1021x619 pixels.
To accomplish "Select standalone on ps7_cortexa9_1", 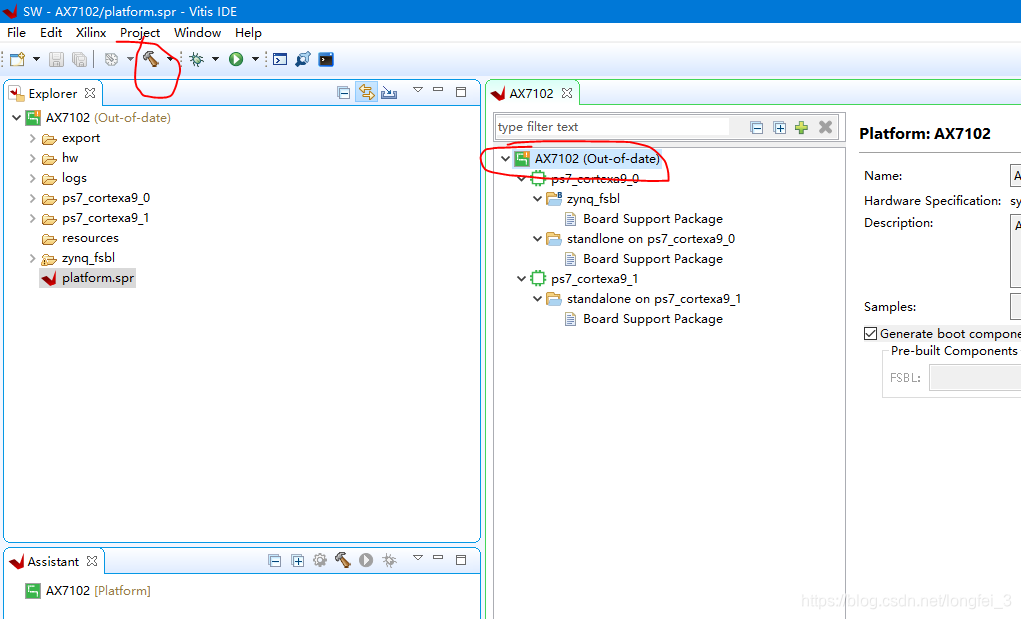I will (654, 299).
